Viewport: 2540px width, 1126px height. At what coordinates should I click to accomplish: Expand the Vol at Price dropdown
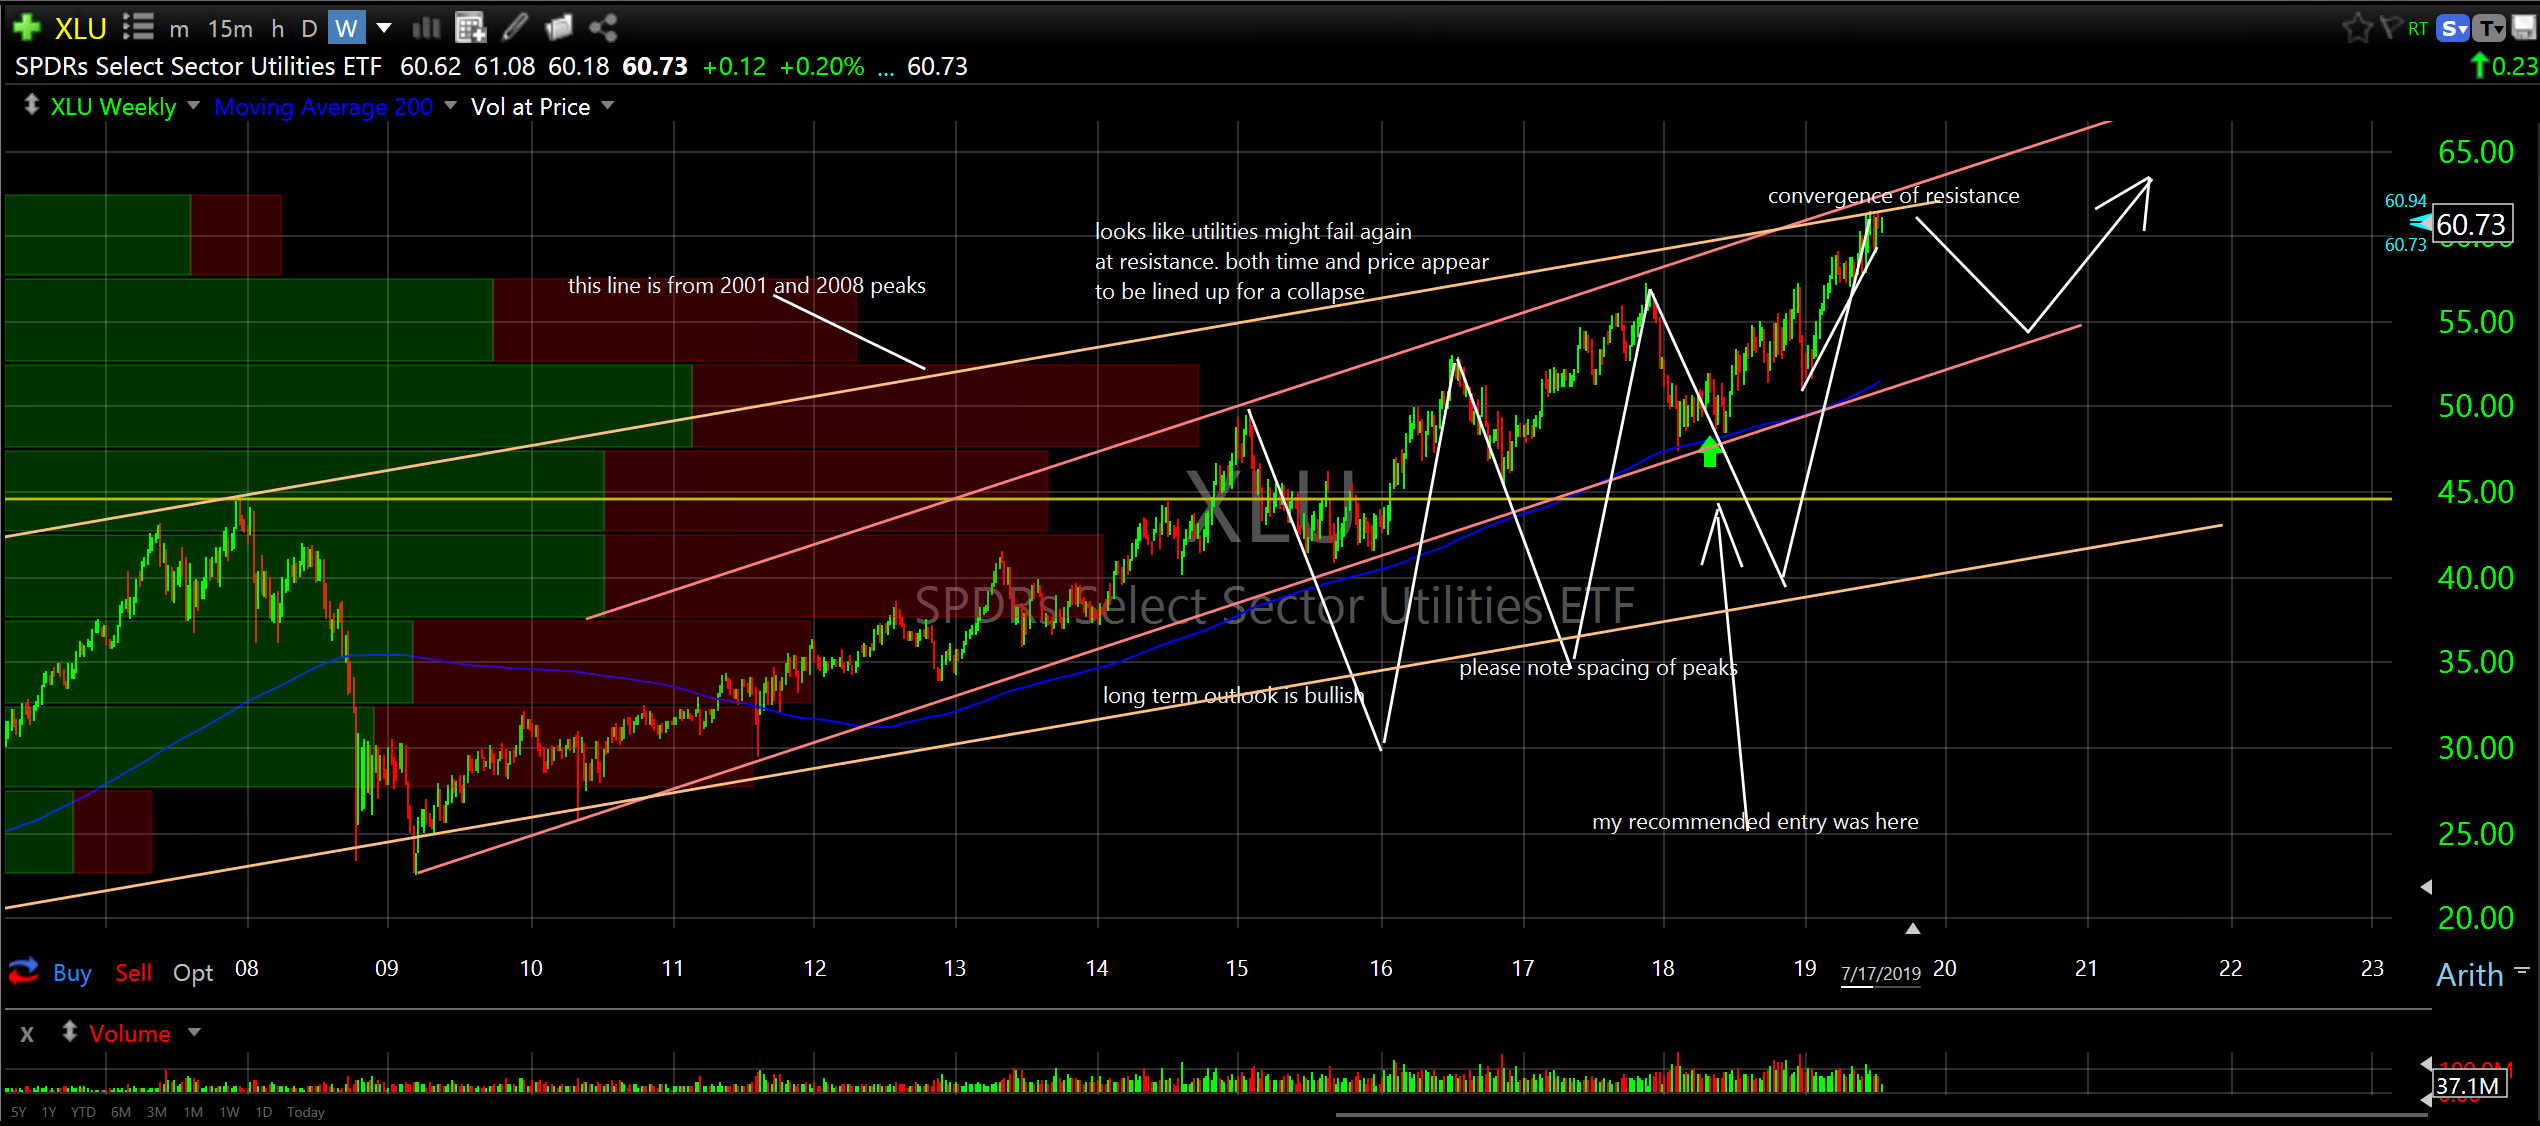point(608,105)
